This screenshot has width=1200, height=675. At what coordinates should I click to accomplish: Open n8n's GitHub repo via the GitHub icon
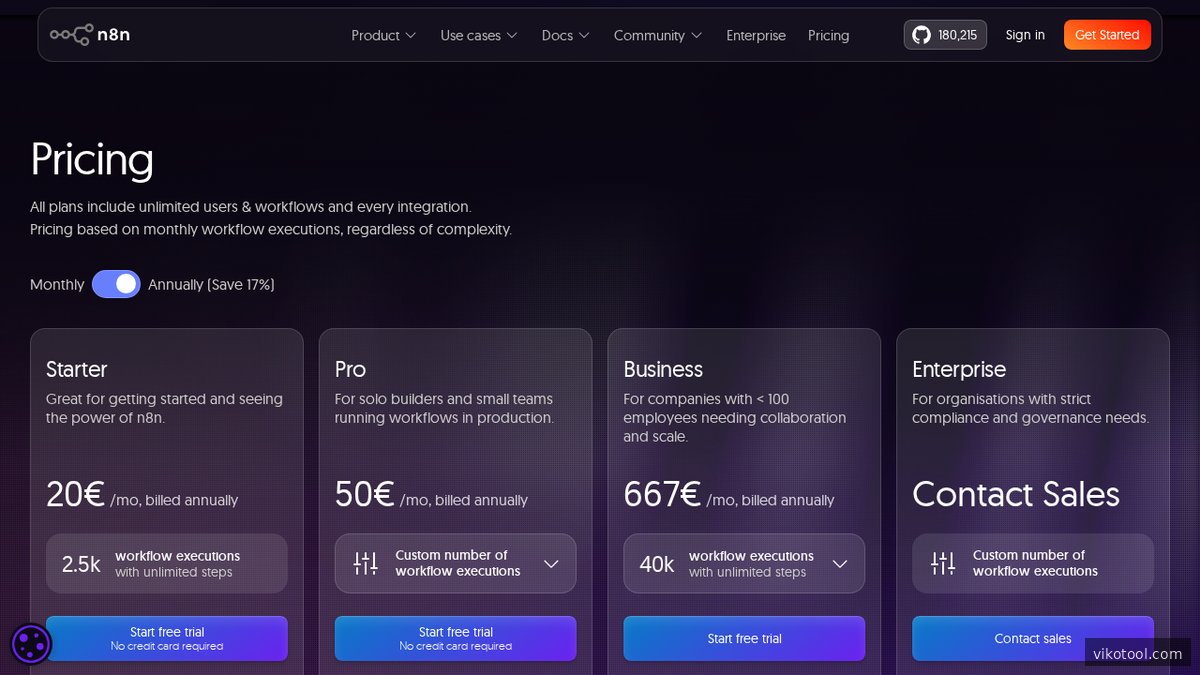921,34
